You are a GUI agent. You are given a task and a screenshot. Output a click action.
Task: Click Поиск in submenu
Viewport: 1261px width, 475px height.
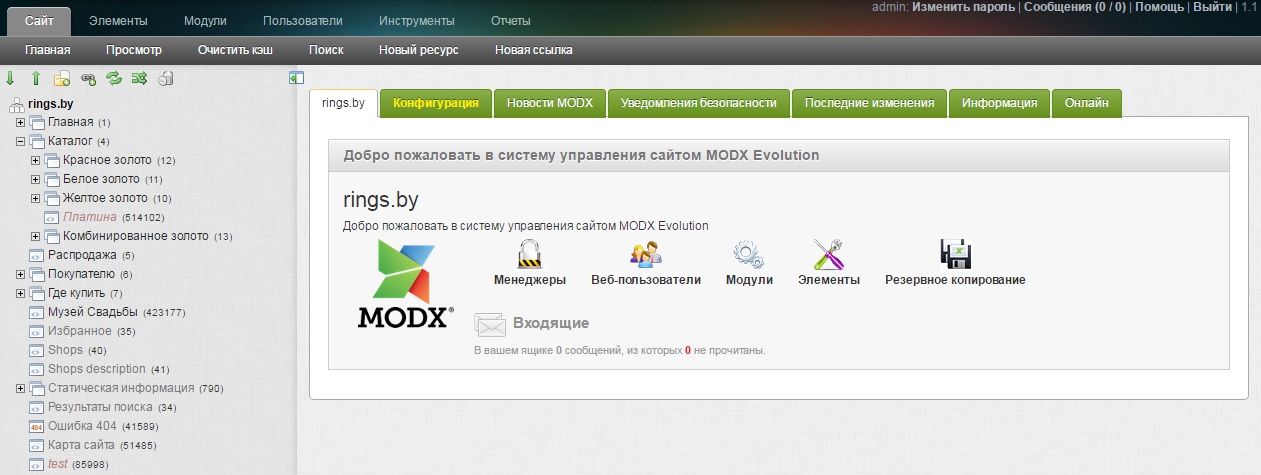(x=325, y=50)
